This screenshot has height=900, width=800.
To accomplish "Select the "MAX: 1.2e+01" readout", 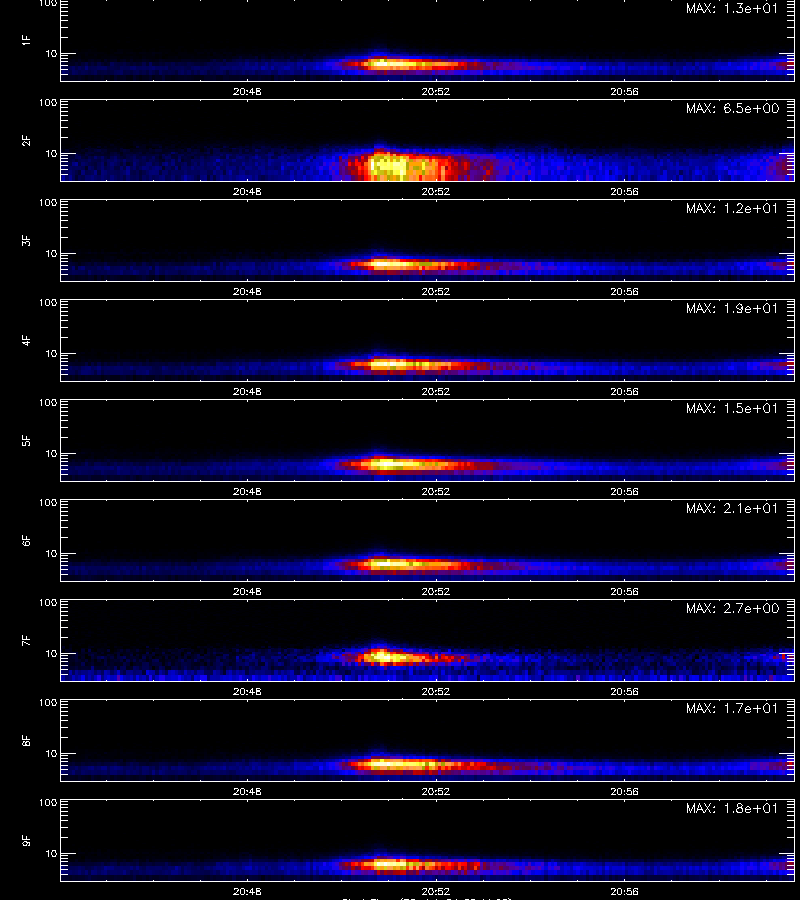I will (x=732, y=208).
